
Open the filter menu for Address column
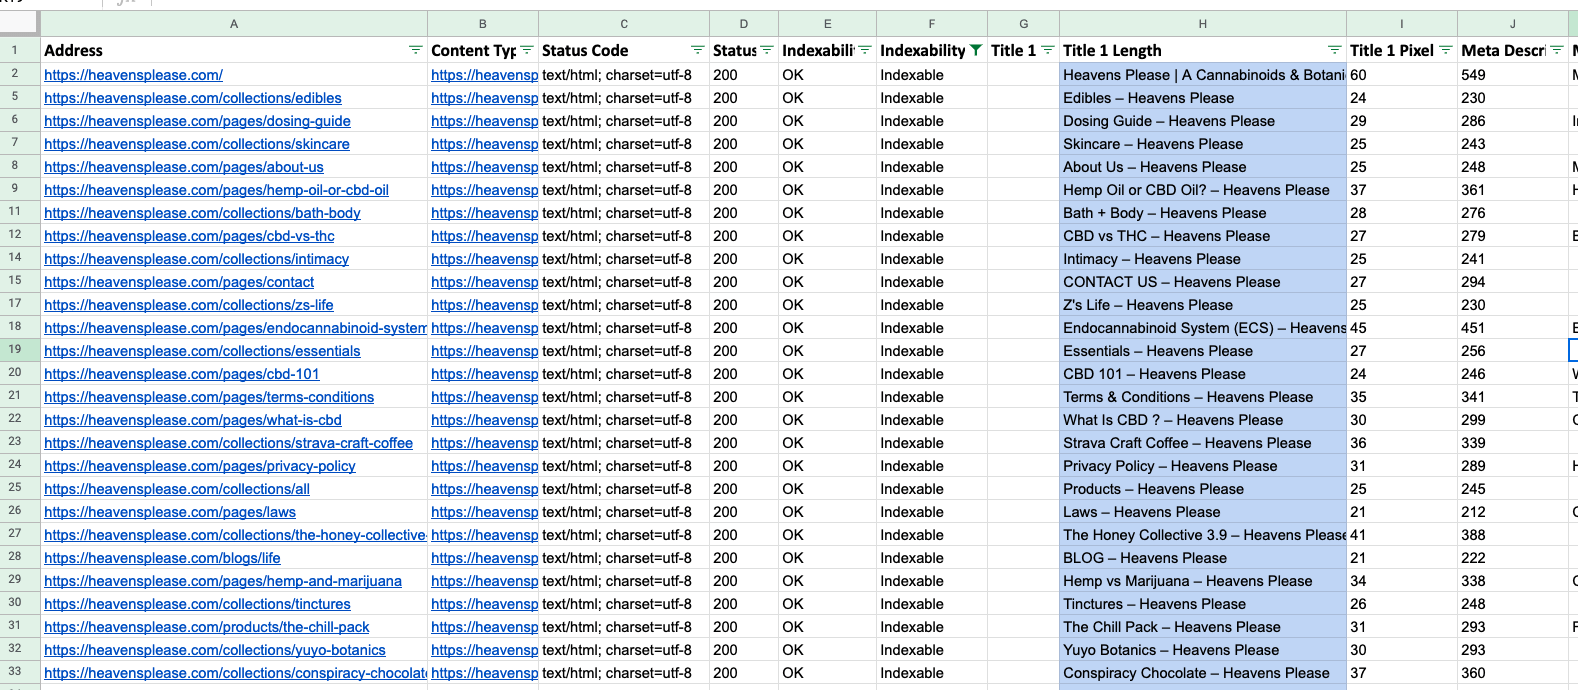(x=416, y=50)
